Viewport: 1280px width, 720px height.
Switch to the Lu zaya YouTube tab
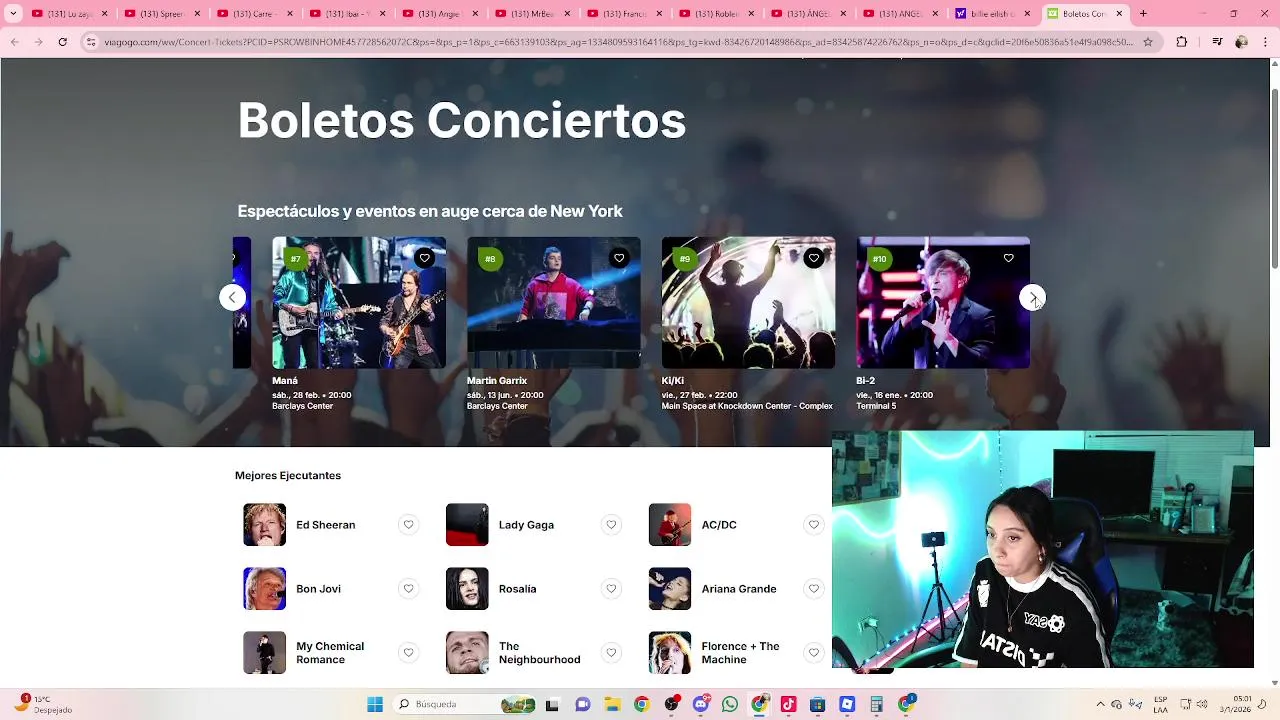[68, 14]
